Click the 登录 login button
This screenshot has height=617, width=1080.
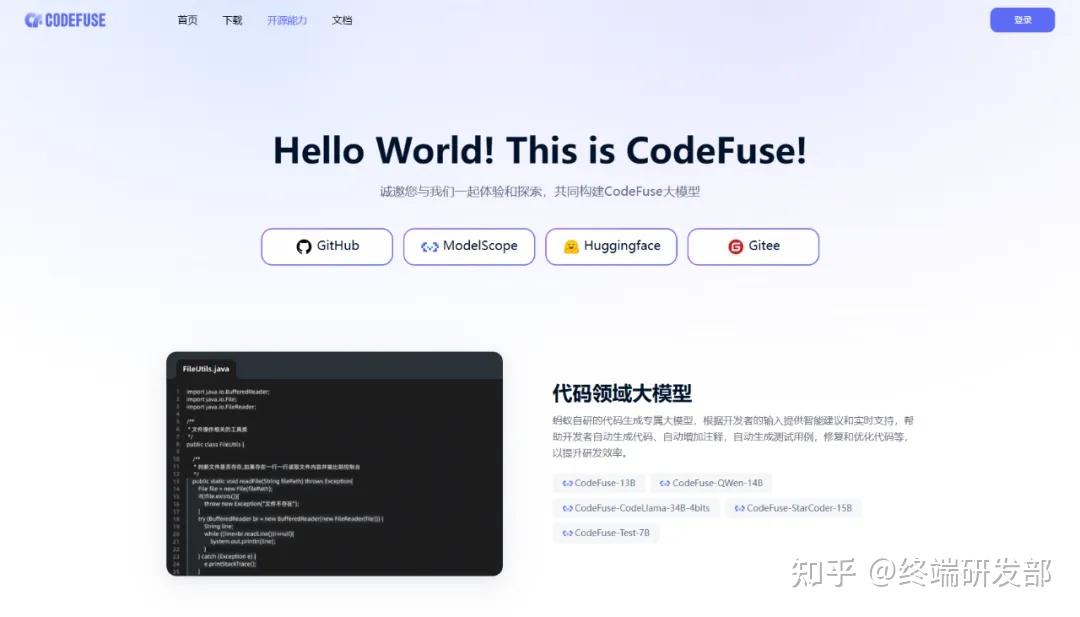pyautogui.click(x=1022, y=20)
